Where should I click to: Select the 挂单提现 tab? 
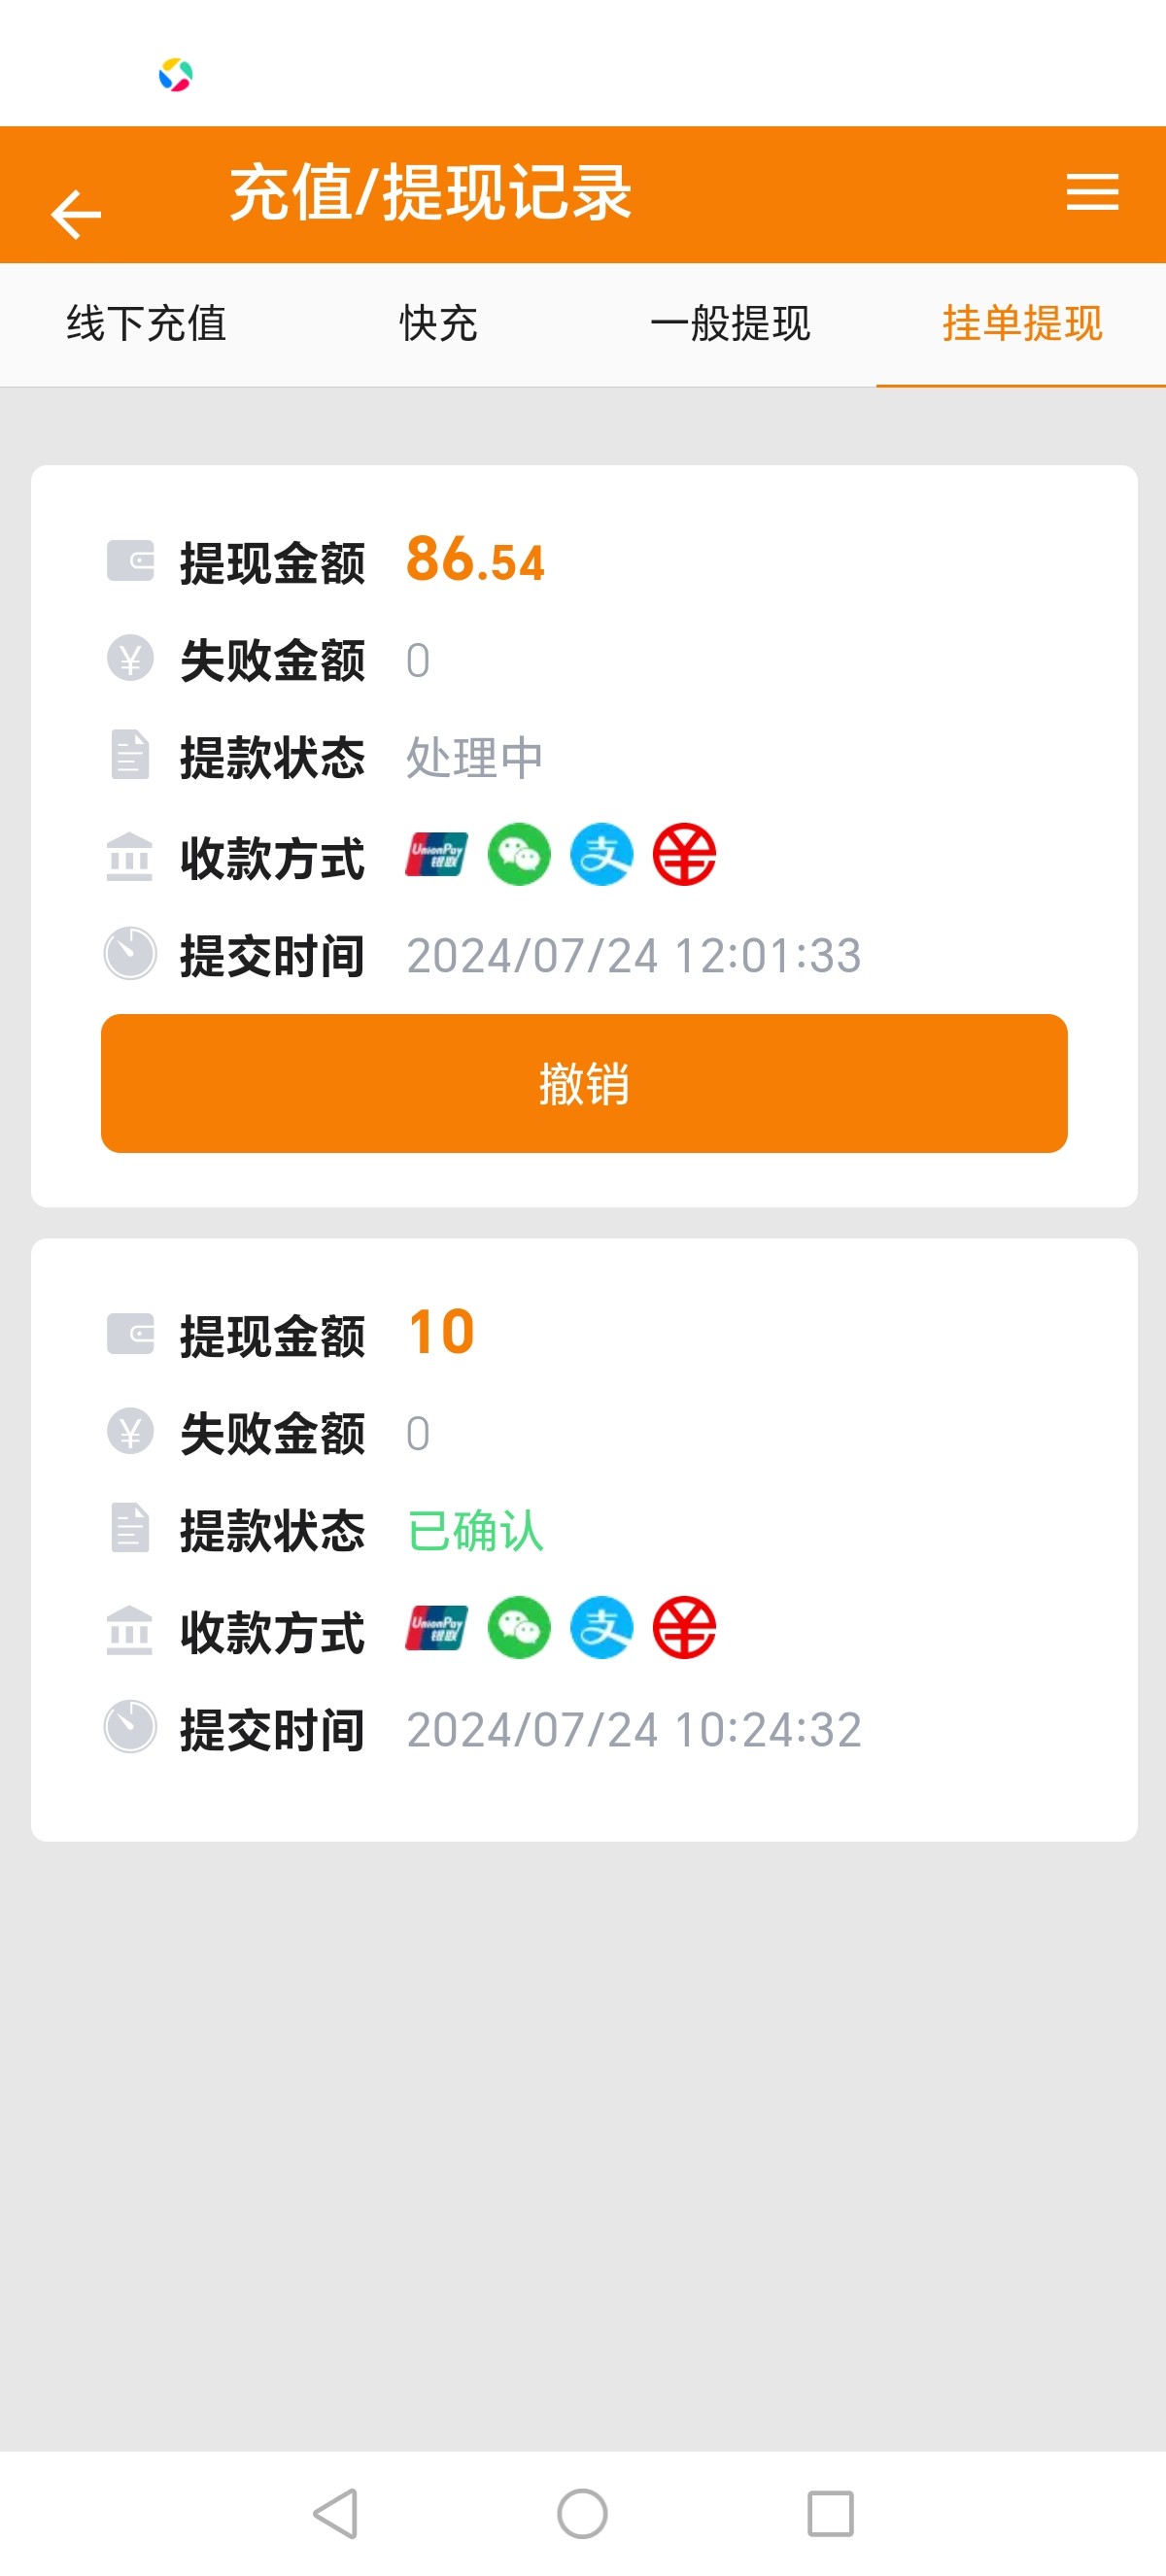point(1021,324)
